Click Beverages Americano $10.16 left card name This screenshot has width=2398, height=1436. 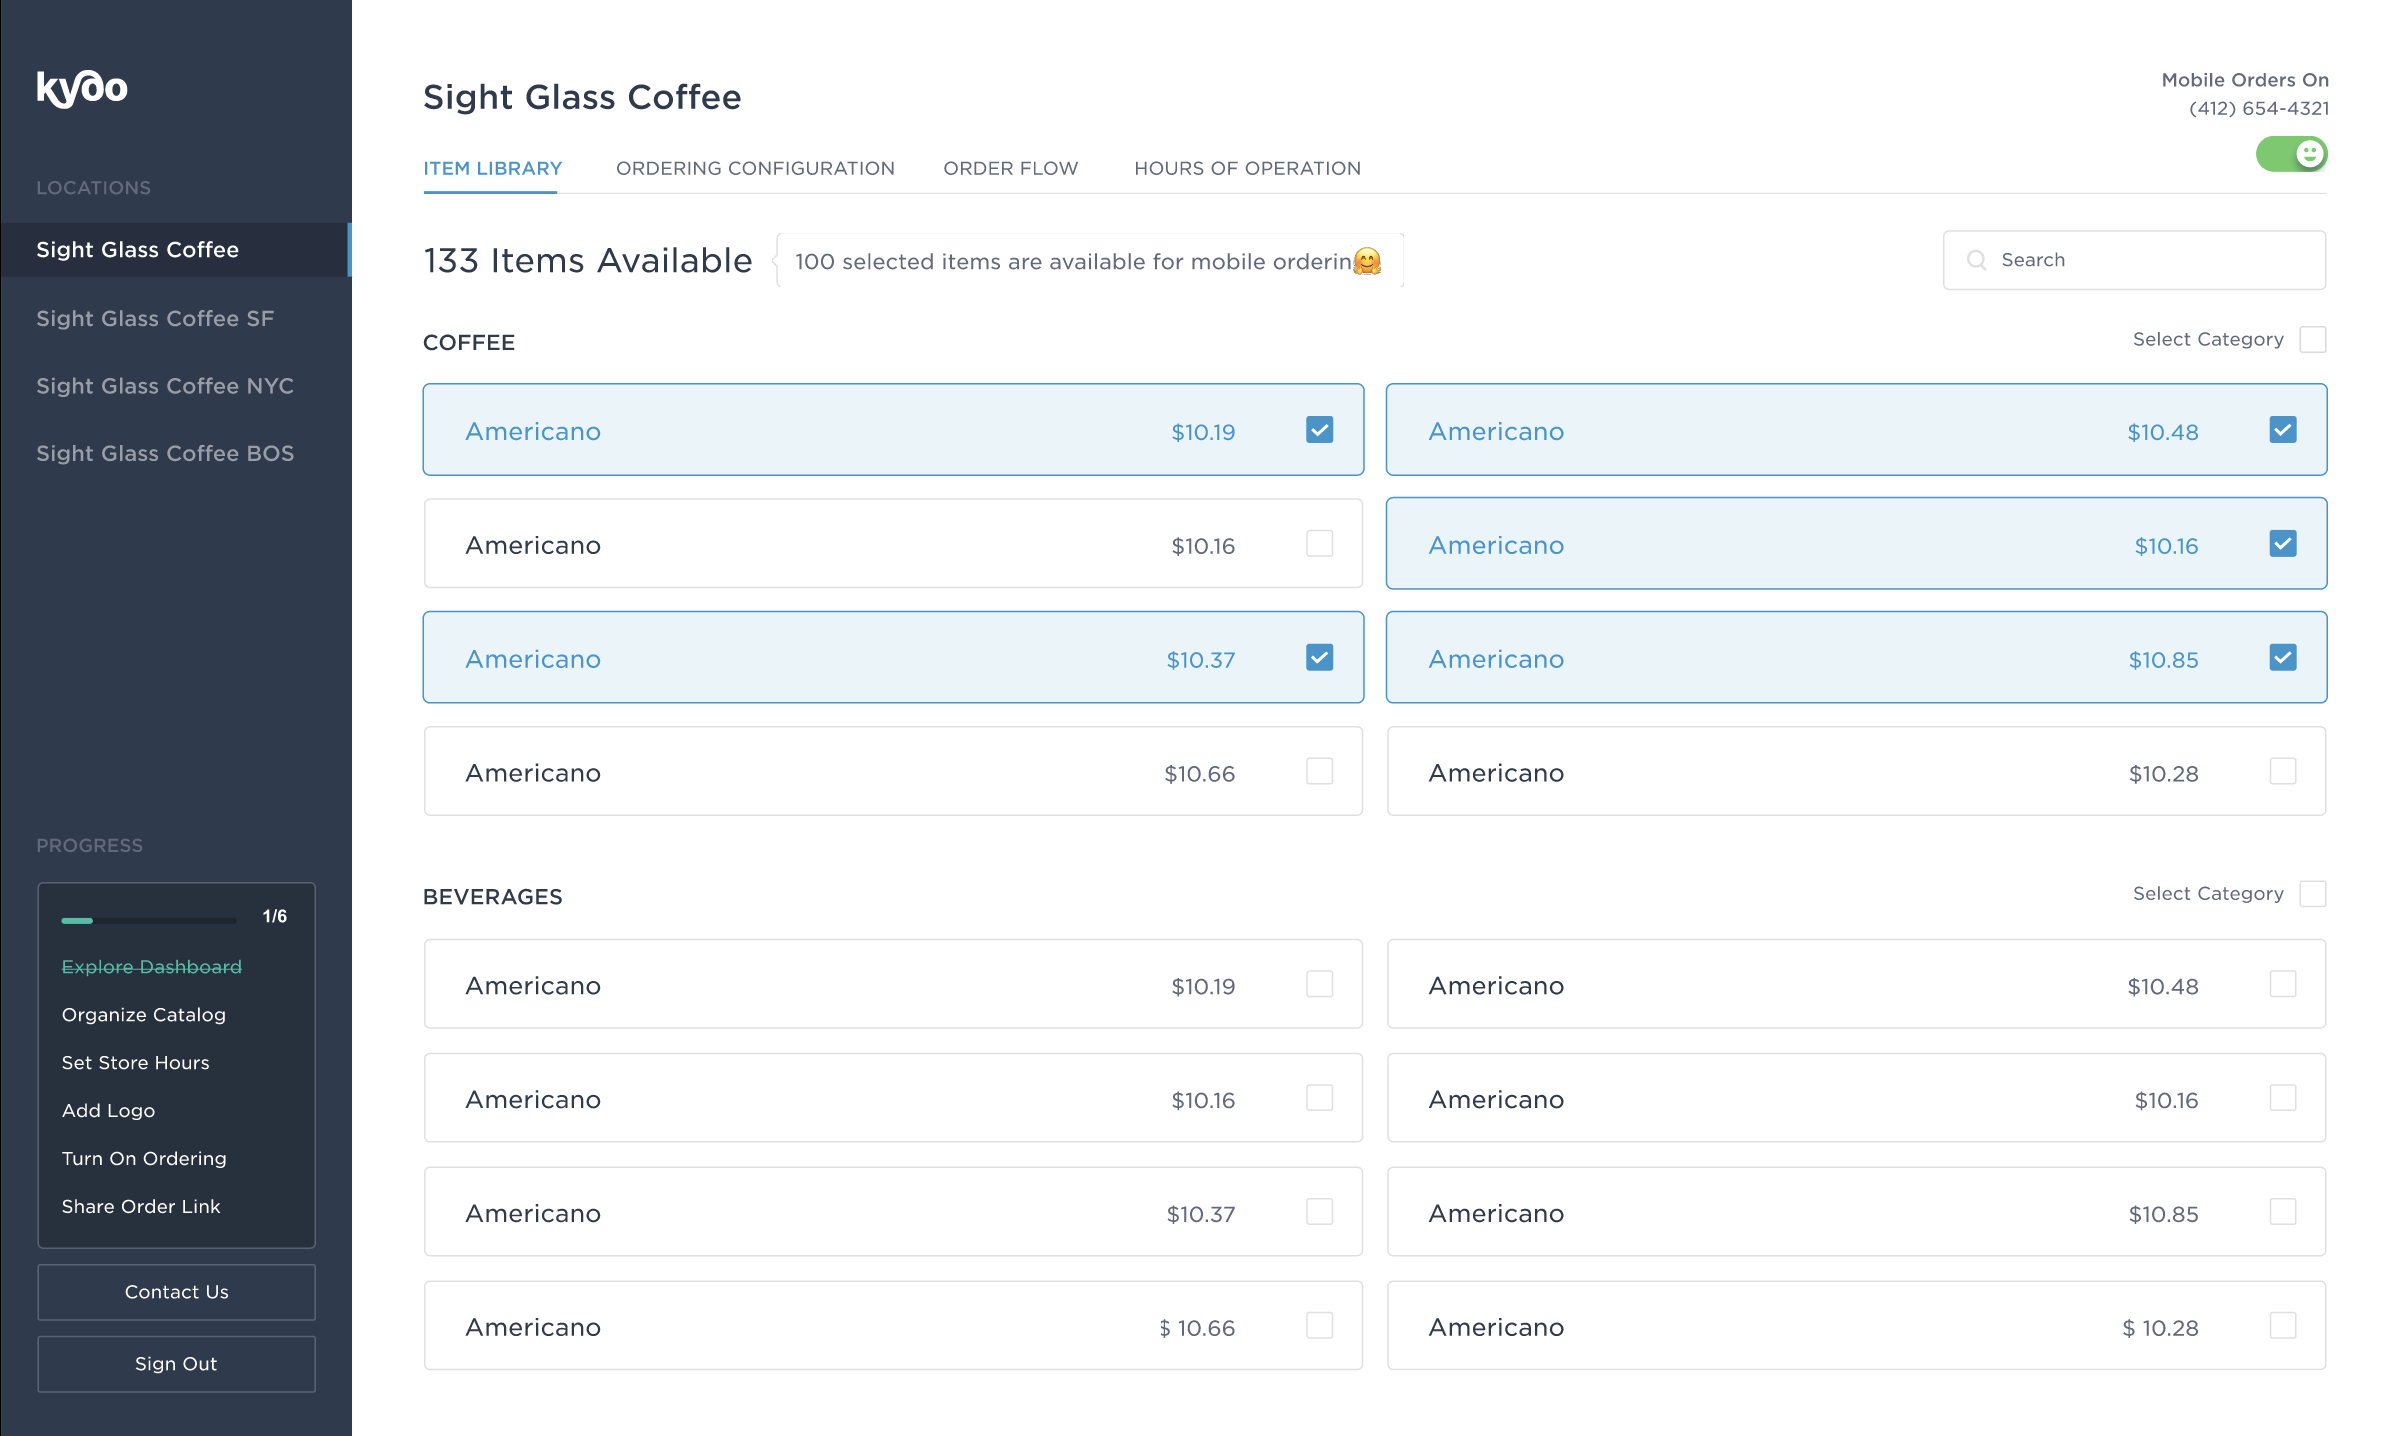tap(533, 1100)
